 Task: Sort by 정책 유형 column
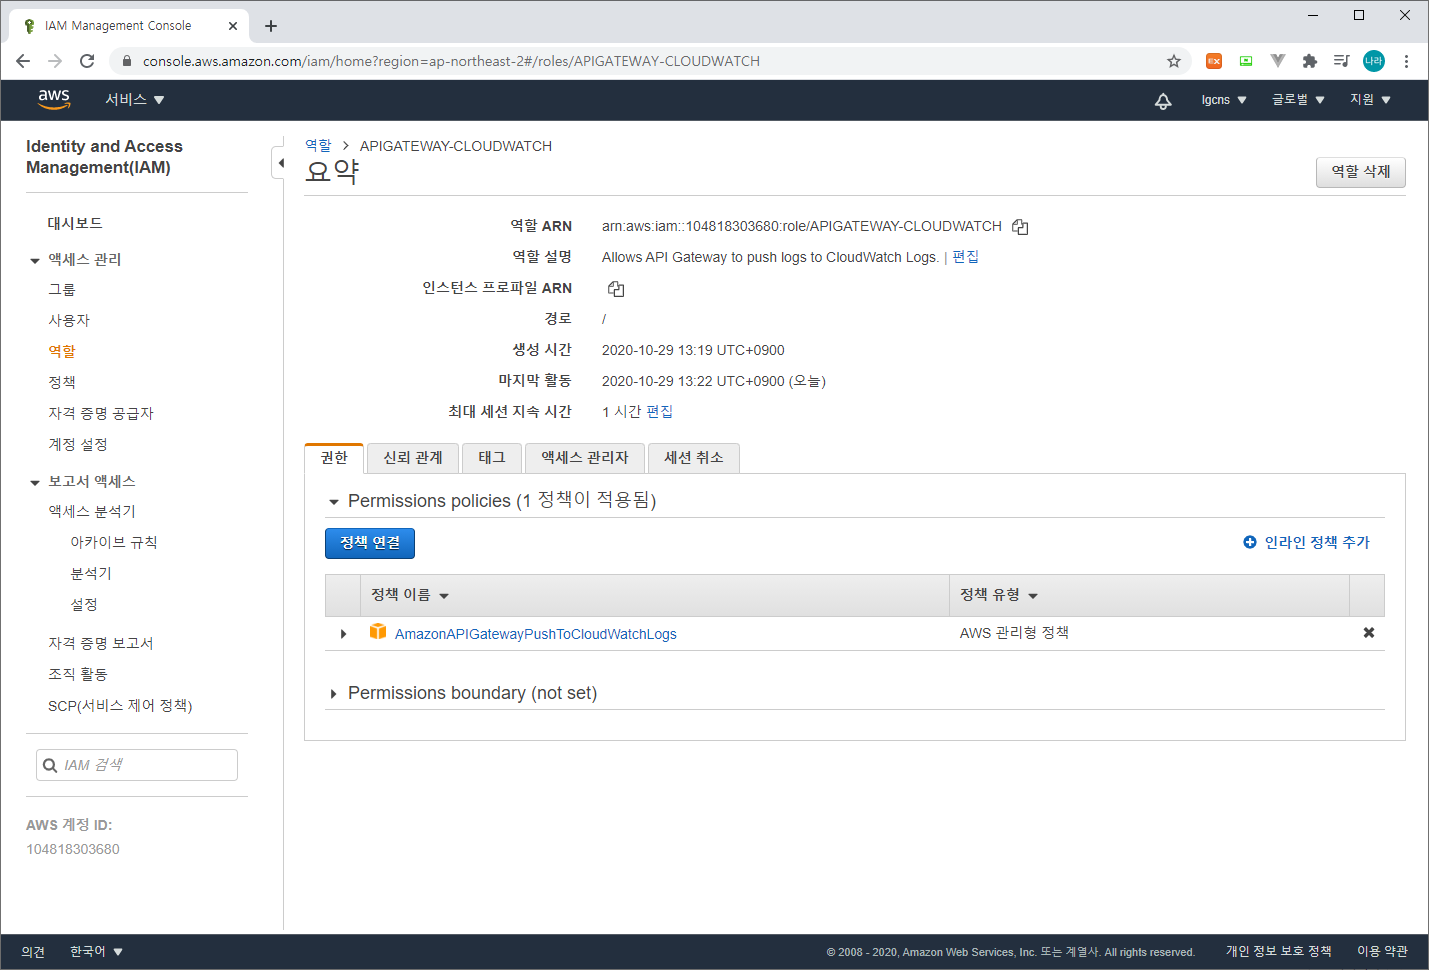[999, 595]
